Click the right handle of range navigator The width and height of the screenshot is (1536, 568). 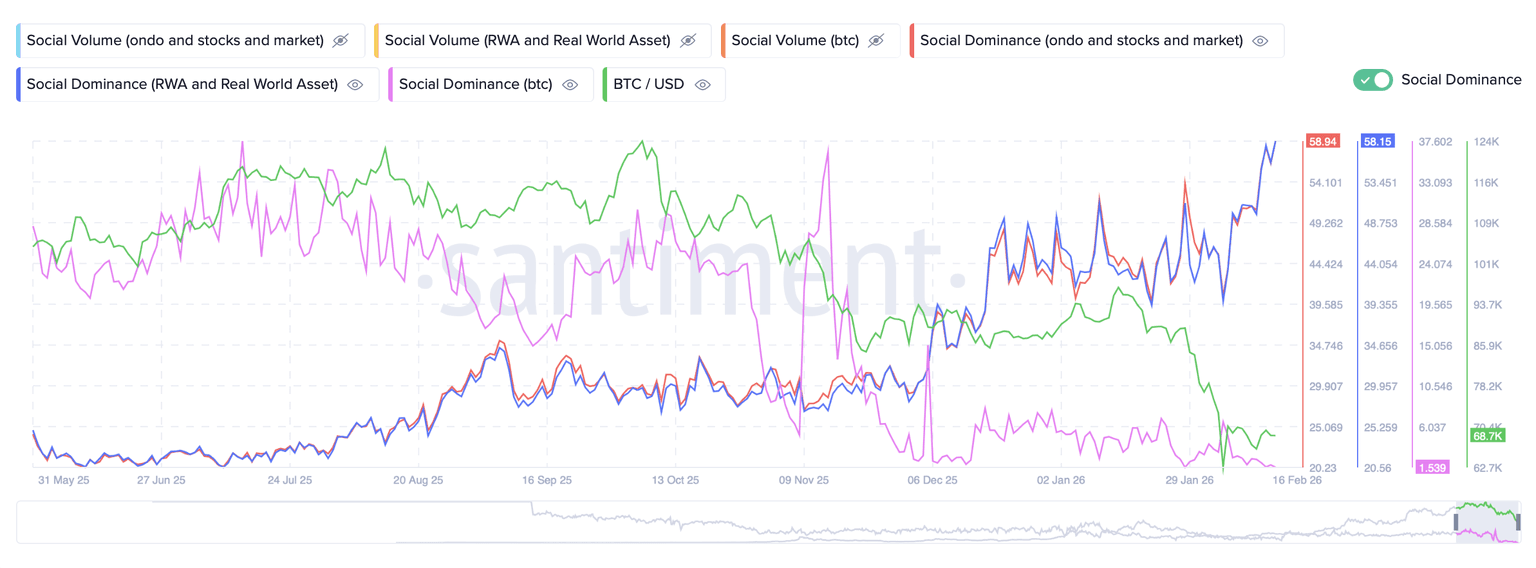pos(1518,522)
